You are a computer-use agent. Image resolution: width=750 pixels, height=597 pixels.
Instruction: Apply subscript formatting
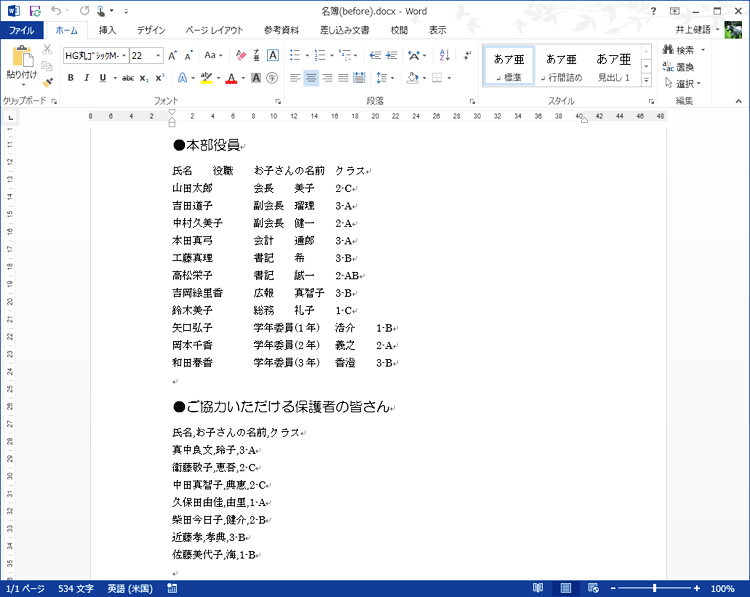point(144,77)
